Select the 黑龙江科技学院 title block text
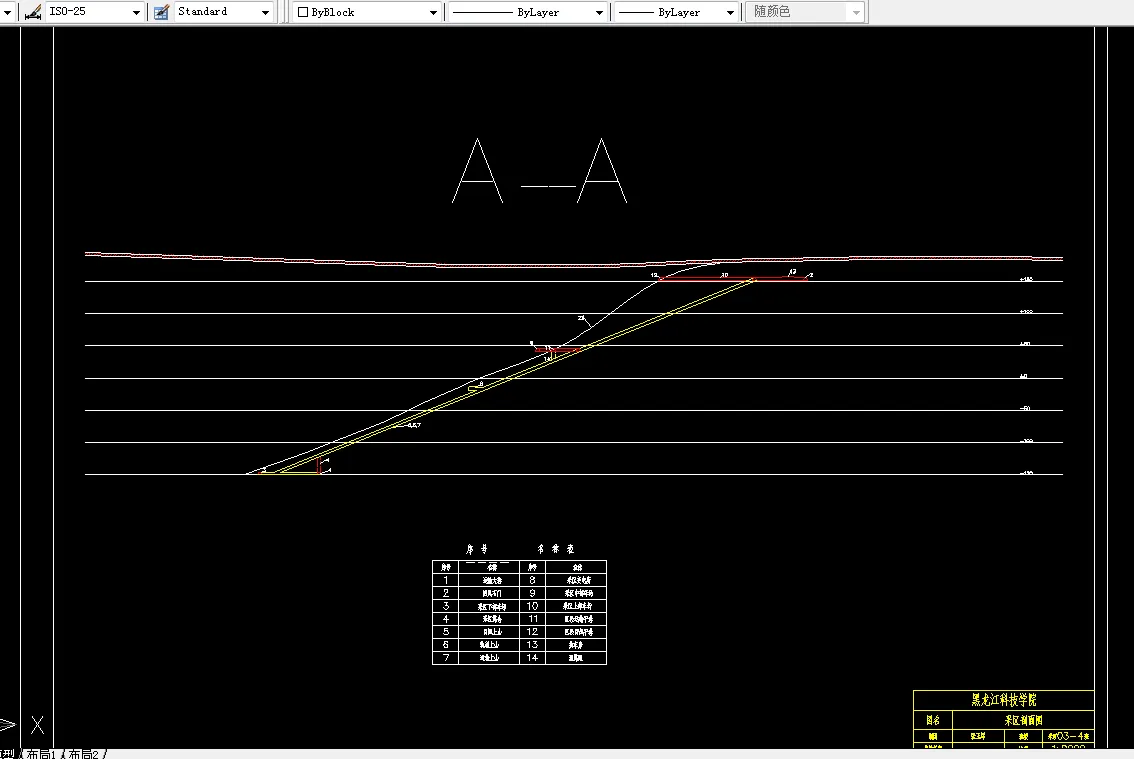 [1004, 700]
